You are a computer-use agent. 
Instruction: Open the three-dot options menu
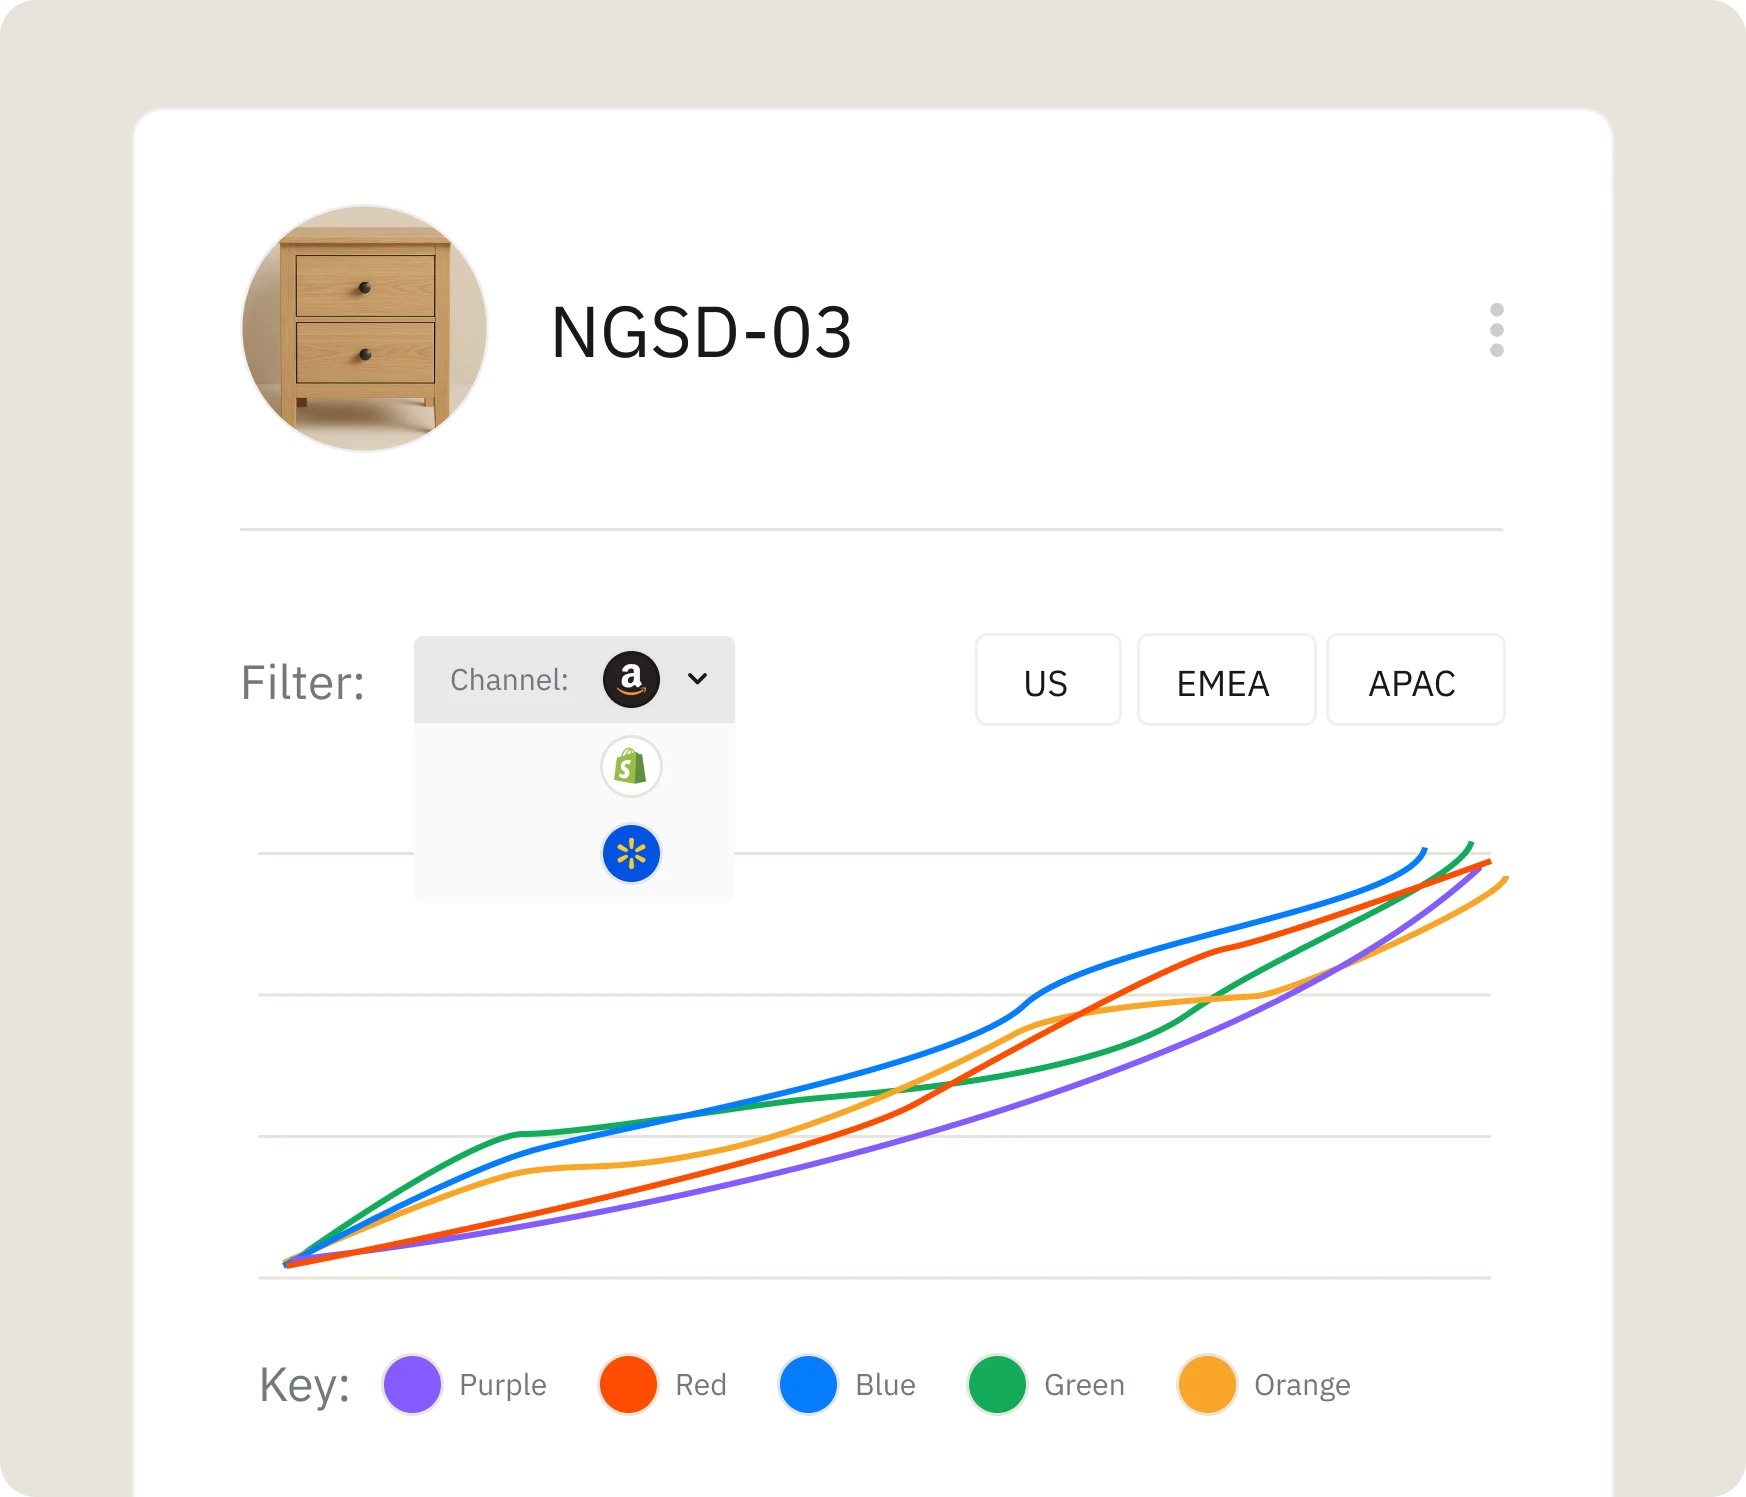click(x=1497, y=331)
